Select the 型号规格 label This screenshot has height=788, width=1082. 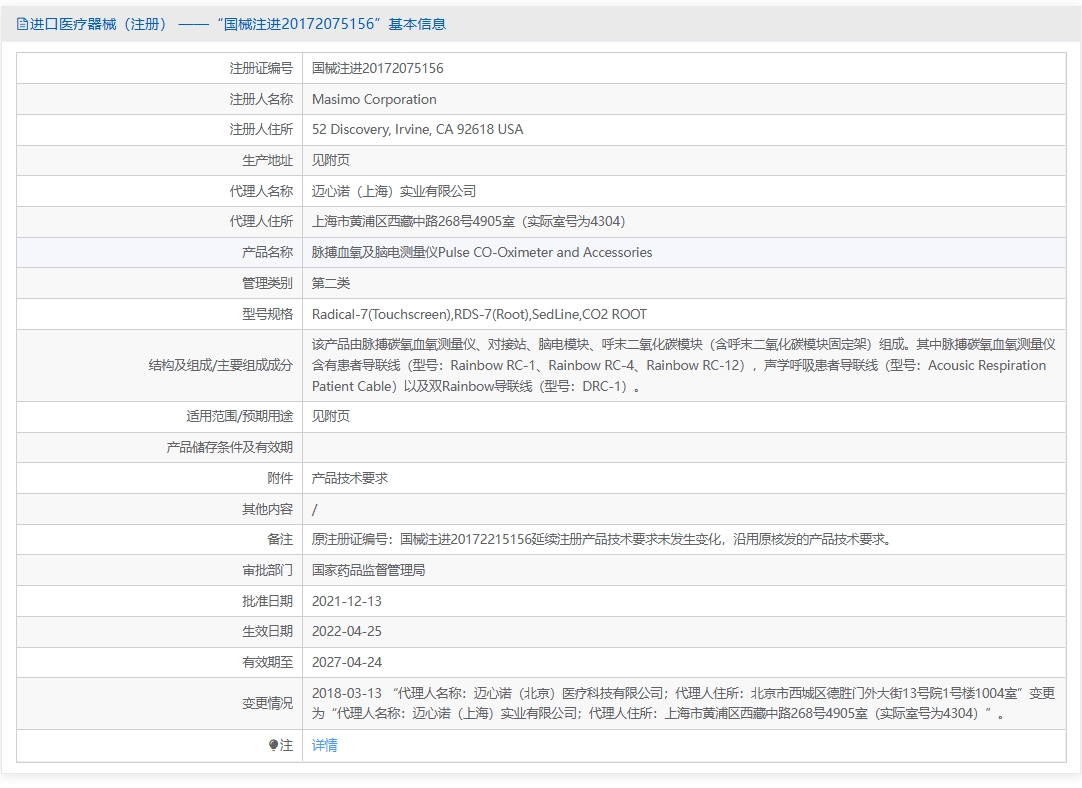[267, 315]
